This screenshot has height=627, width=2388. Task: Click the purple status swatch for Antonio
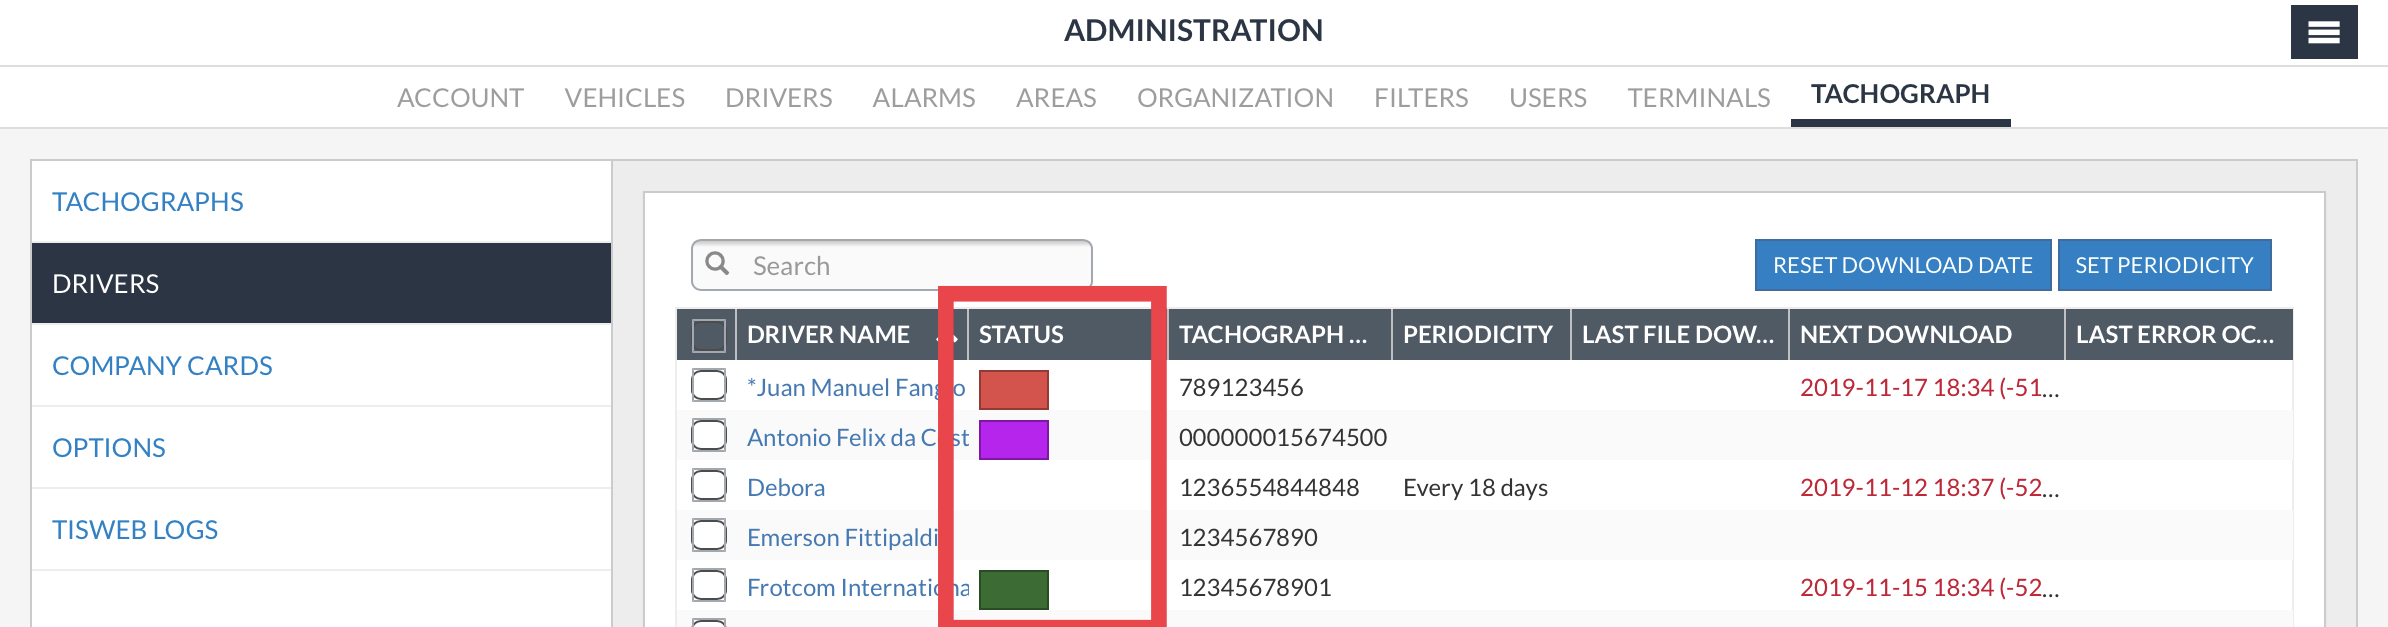(1013, 440)
